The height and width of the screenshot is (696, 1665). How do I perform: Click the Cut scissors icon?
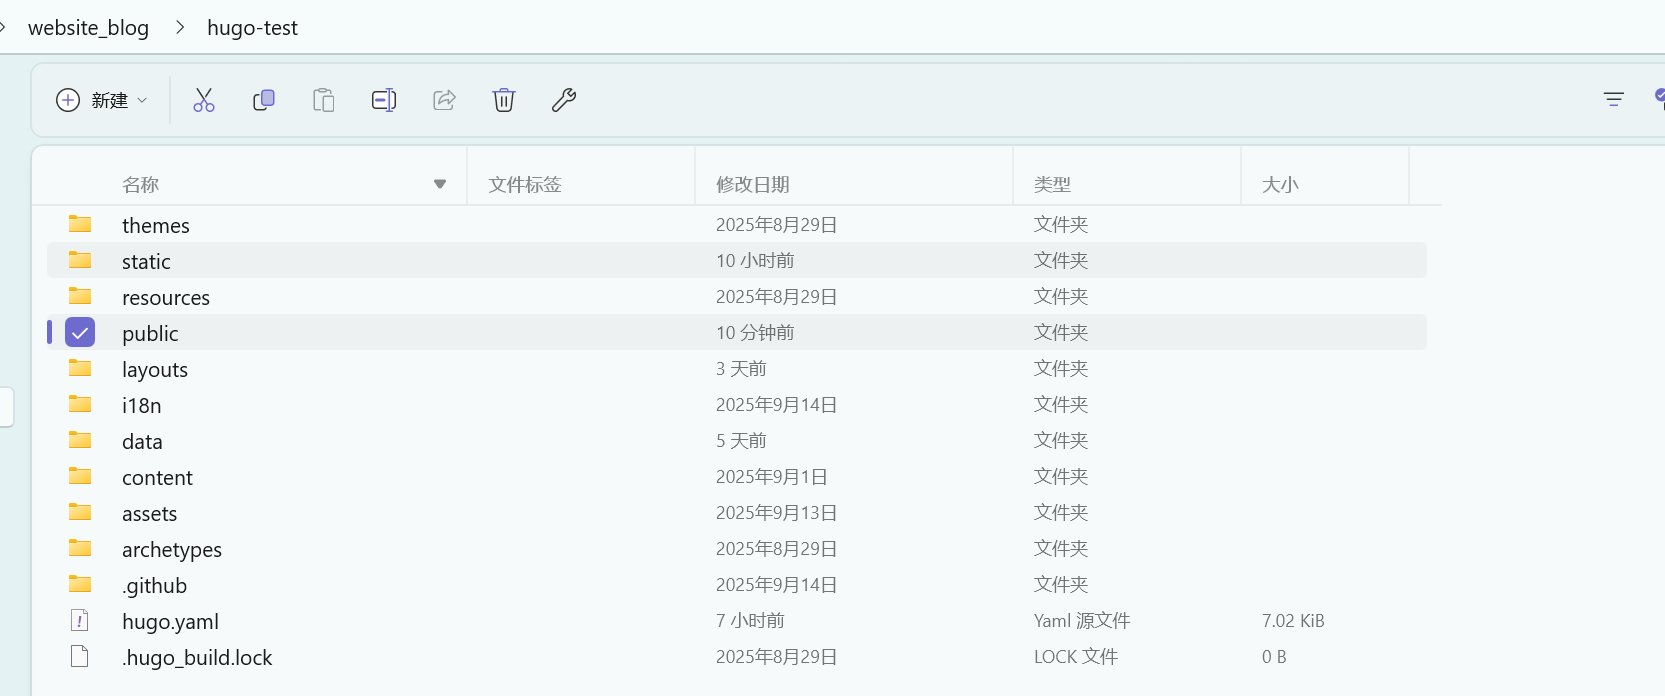pyautogui.click(x=204, y=100)
